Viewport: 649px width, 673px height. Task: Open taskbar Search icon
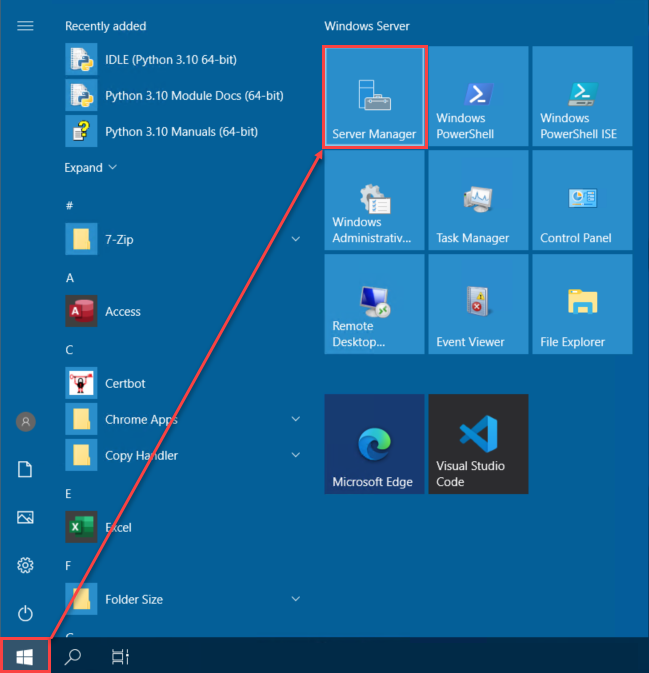73,656
